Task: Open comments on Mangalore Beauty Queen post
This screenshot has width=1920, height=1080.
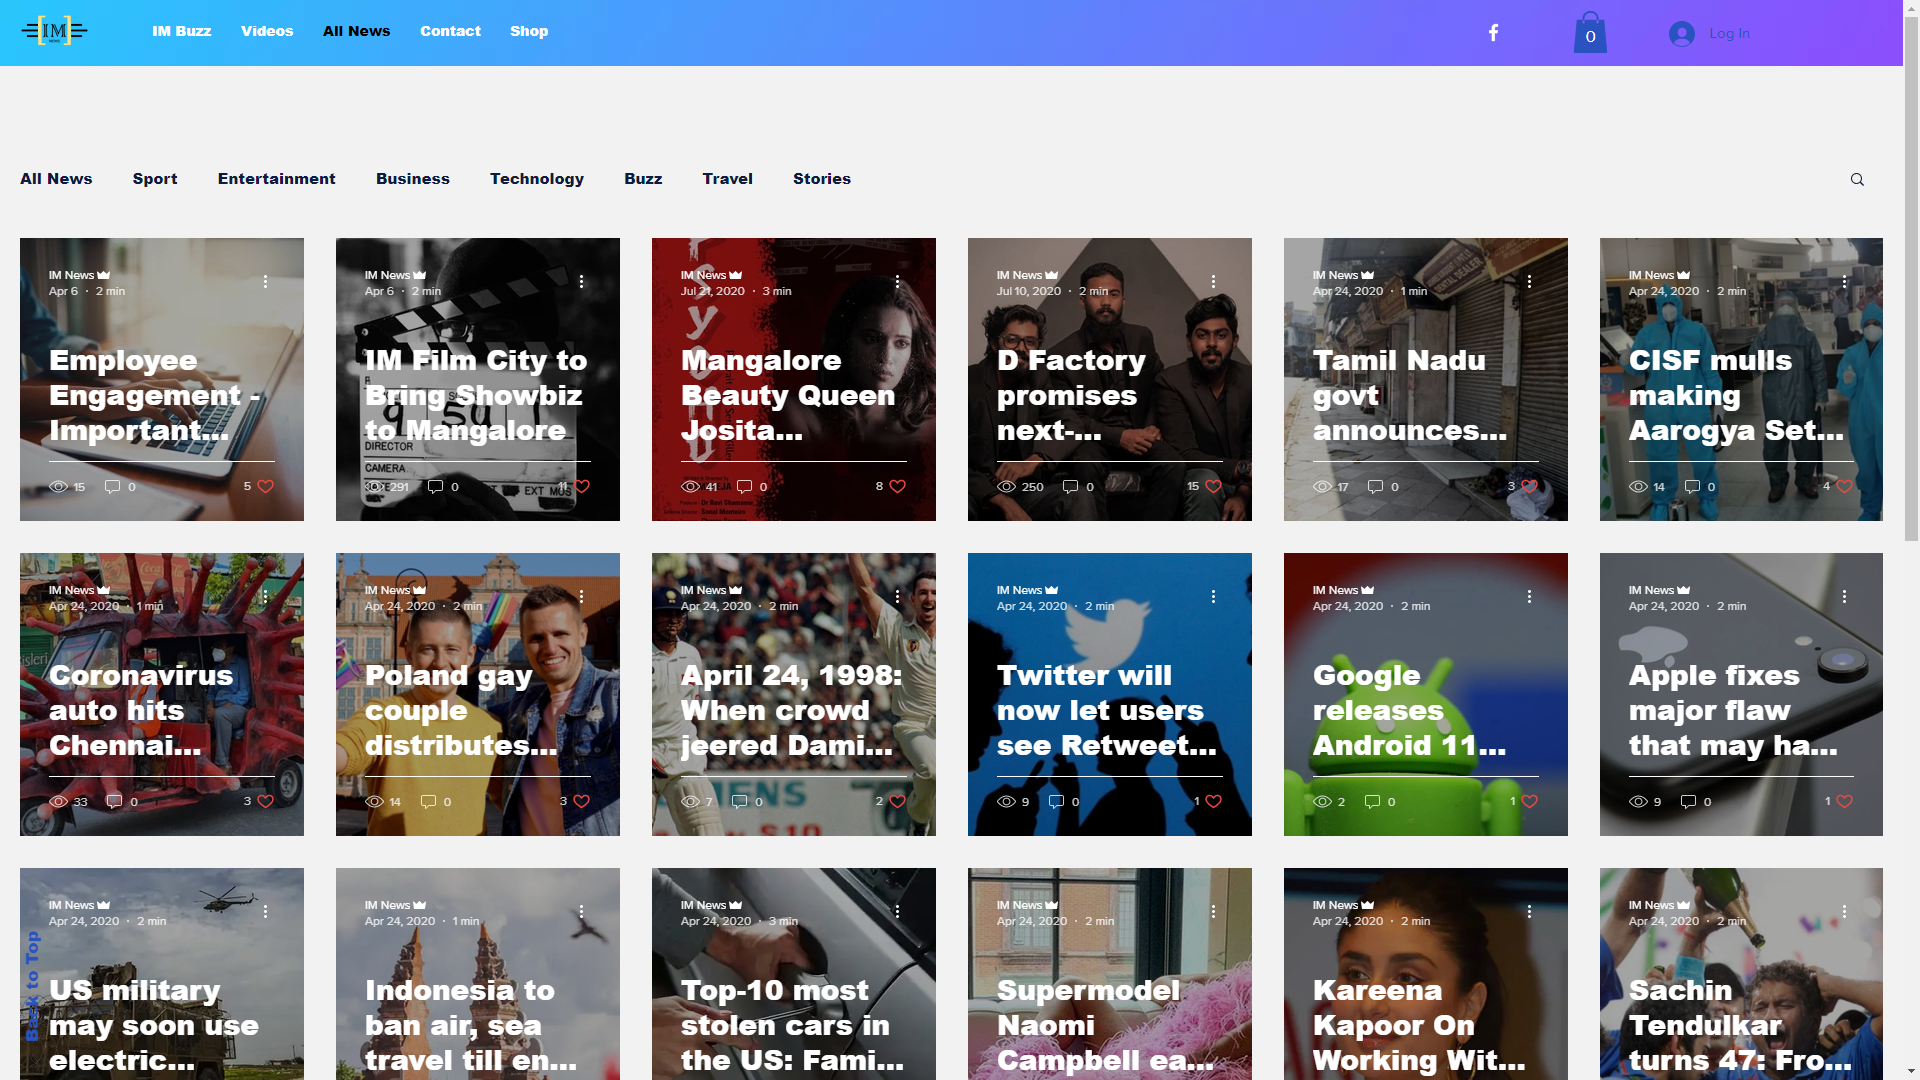Action: (x=752, y=487)
